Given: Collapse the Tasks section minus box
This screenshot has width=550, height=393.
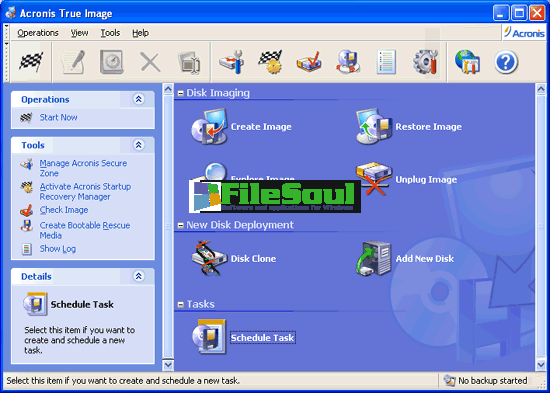Looking at the screenshot, I should pos(181,305).
